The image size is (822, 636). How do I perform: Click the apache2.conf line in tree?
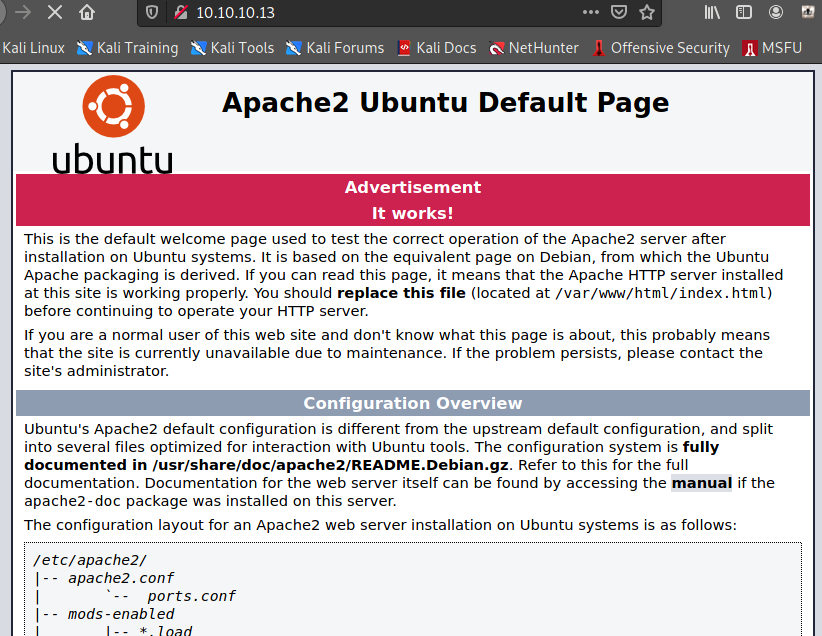121,578
